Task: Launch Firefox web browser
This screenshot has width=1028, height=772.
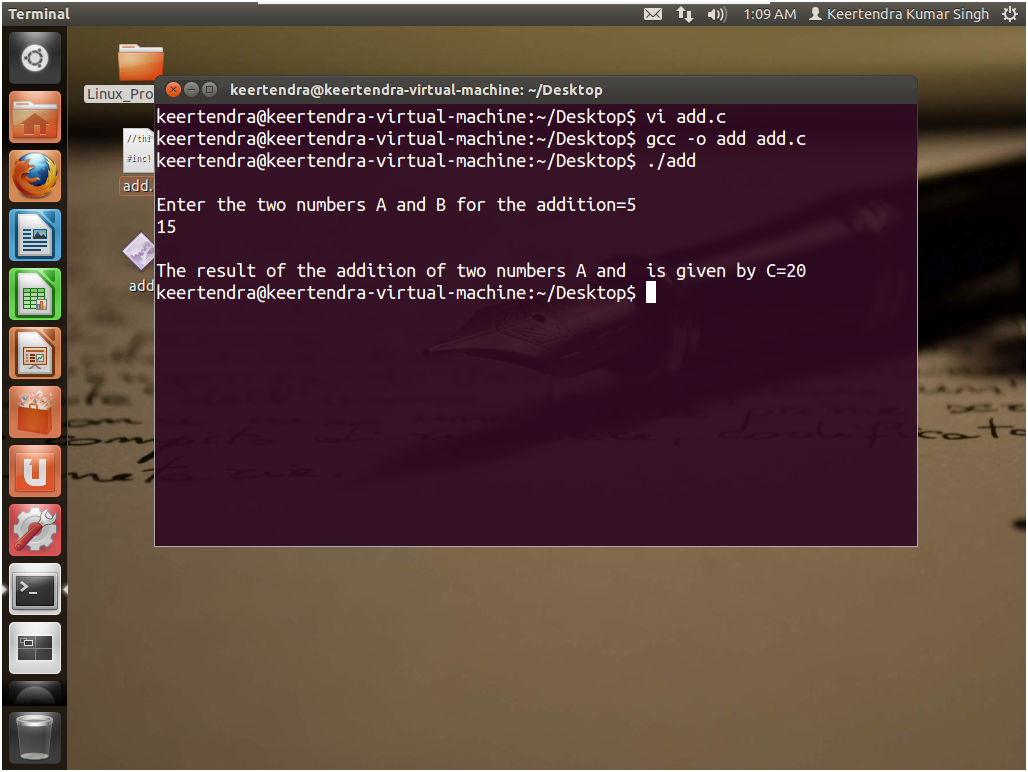Action: 35,176
